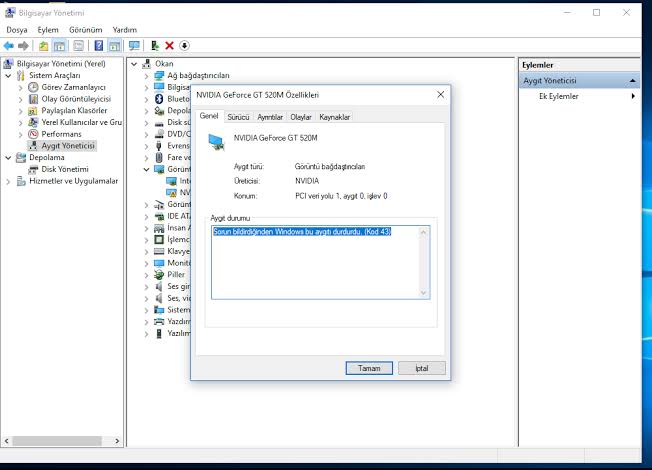Click the Tamam button

pos(369,368)
